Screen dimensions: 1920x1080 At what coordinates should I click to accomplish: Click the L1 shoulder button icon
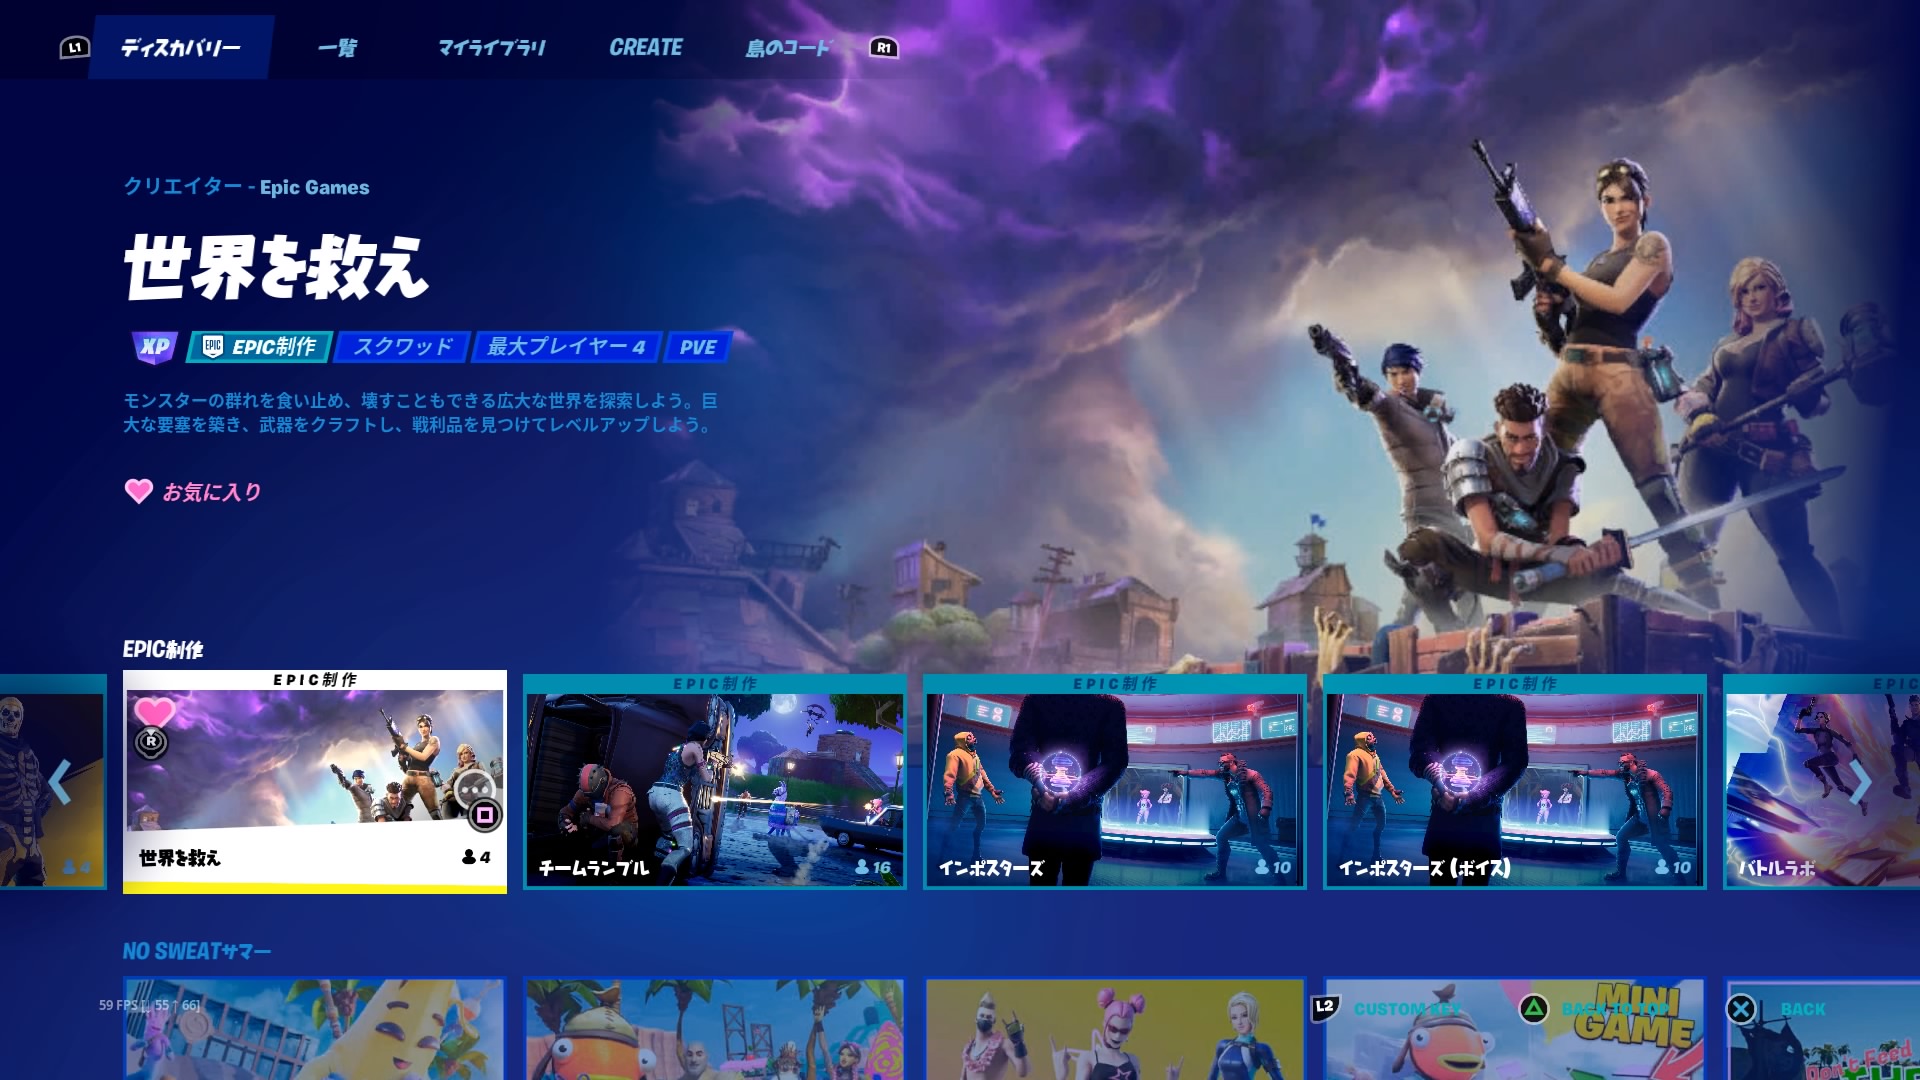click(75, 47)
